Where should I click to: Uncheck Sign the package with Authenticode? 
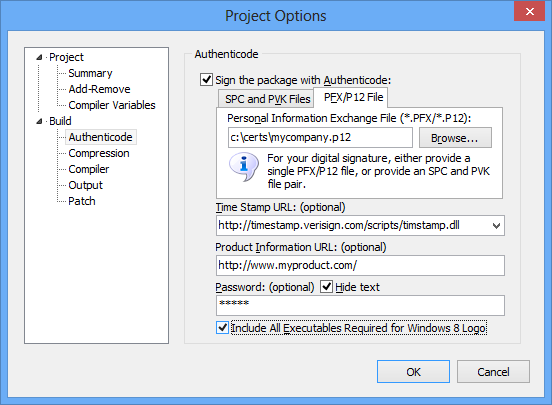[x=206, y=80]
